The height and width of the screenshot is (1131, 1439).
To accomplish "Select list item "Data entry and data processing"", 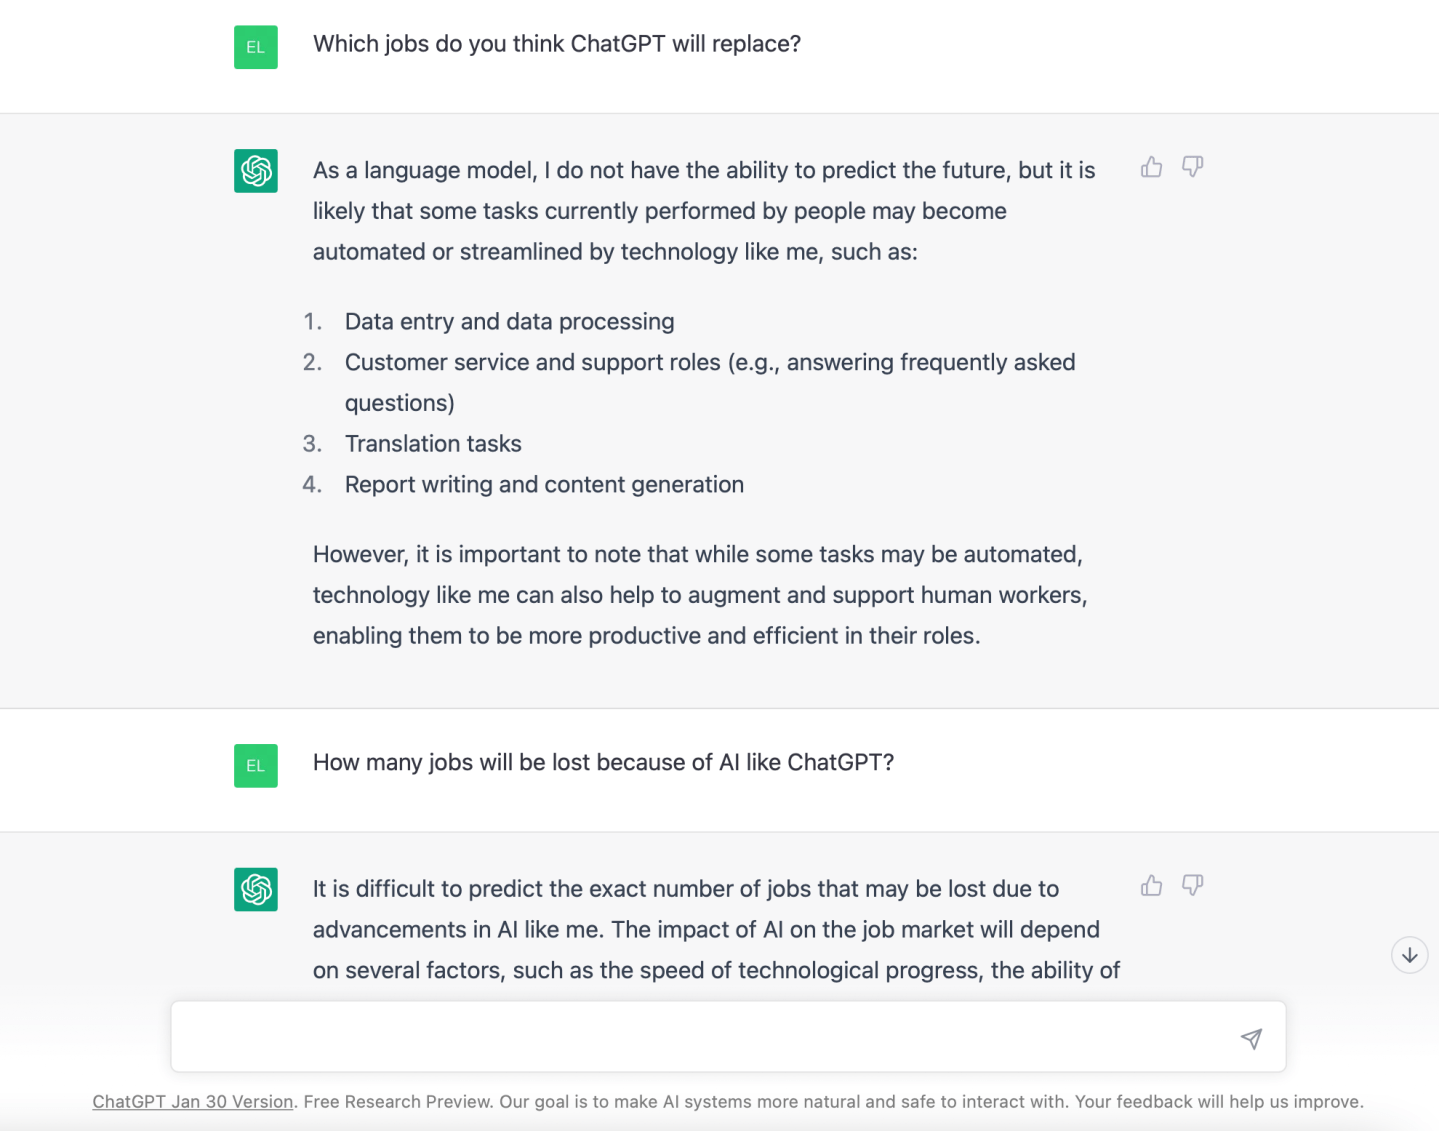I will pyautogui.click(x=509, y=322).
